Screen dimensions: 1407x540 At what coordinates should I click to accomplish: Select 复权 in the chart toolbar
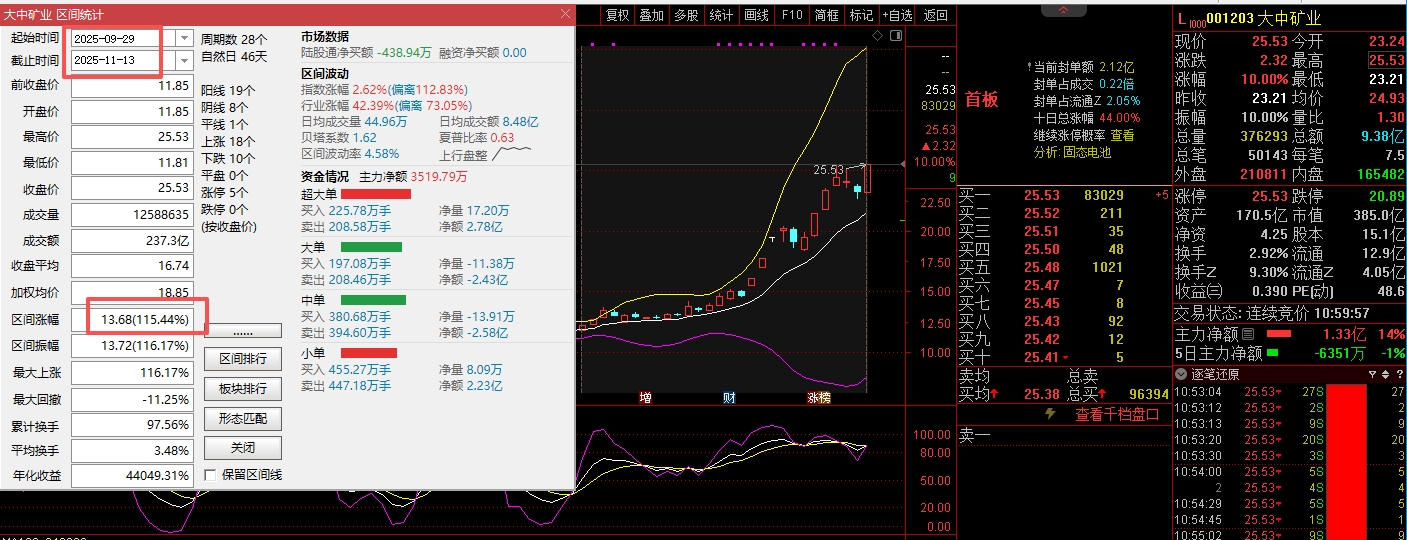coord(618,15)
